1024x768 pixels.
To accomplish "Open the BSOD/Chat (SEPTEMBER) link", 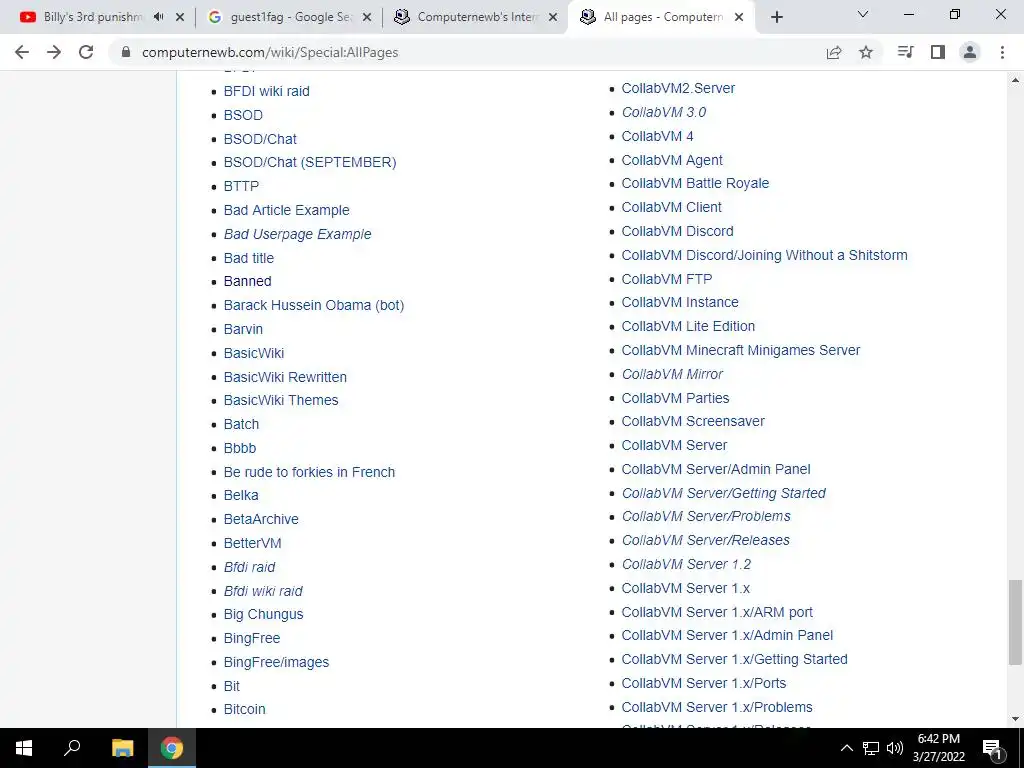I will coord(310,162).
